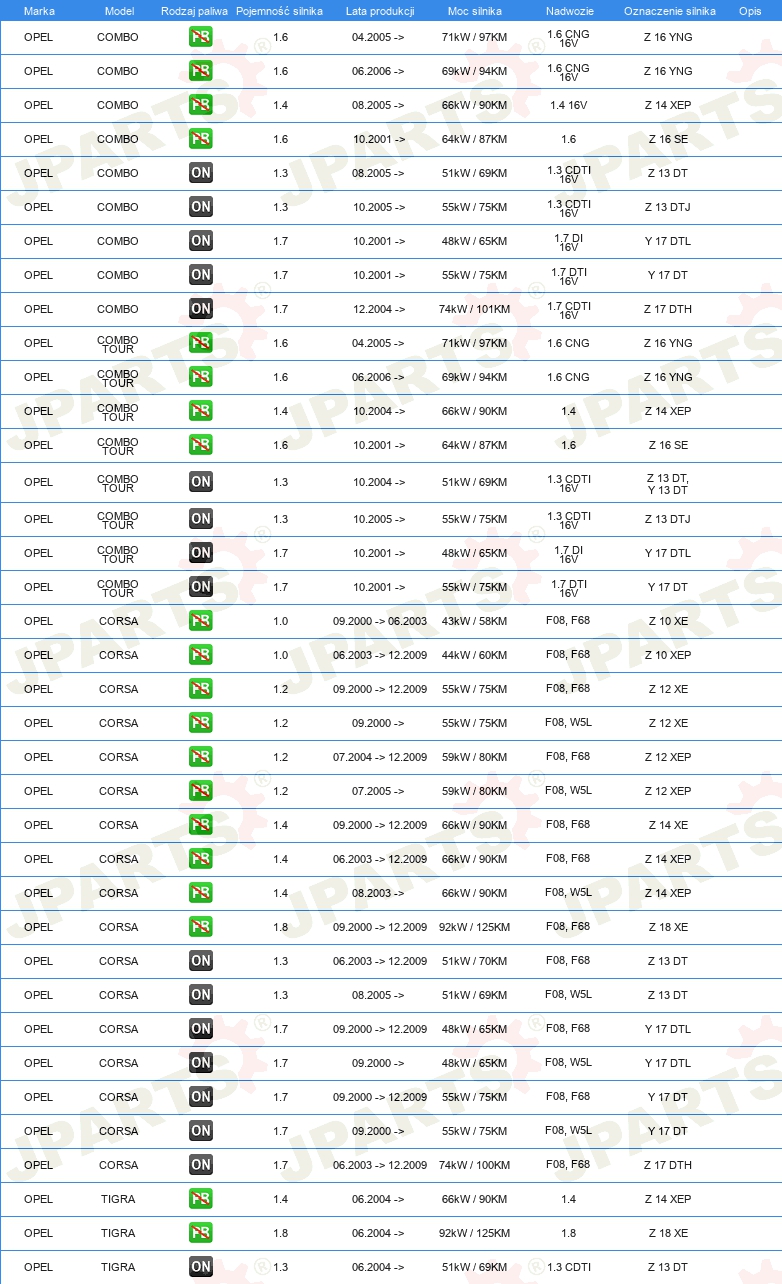Image resolution: width=782 pixels, height=1284 pixels.
Task: Click diesel ON icon in COMBO Z 13 DTJ row
Action: (x=201, y=207)
